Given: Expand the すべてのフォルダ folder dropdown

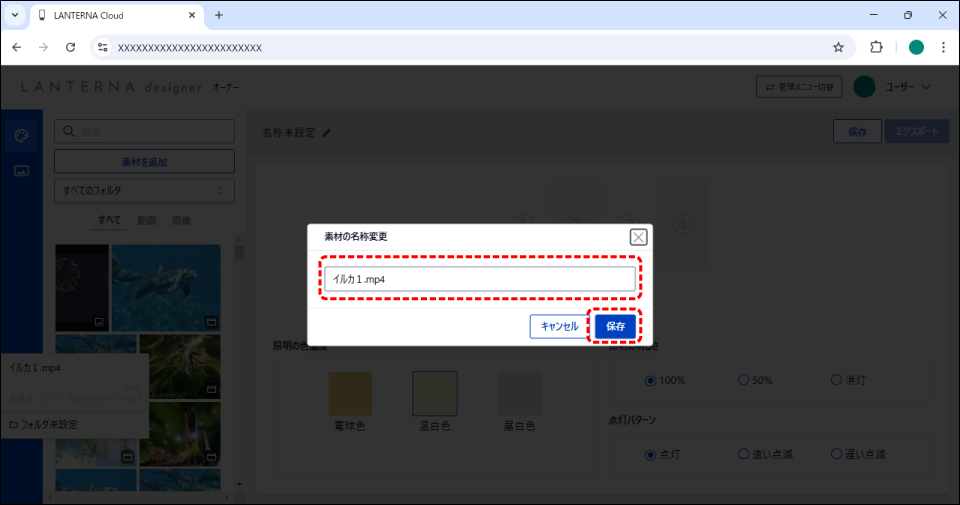Looking at the screenshot, I should (144, 190).
